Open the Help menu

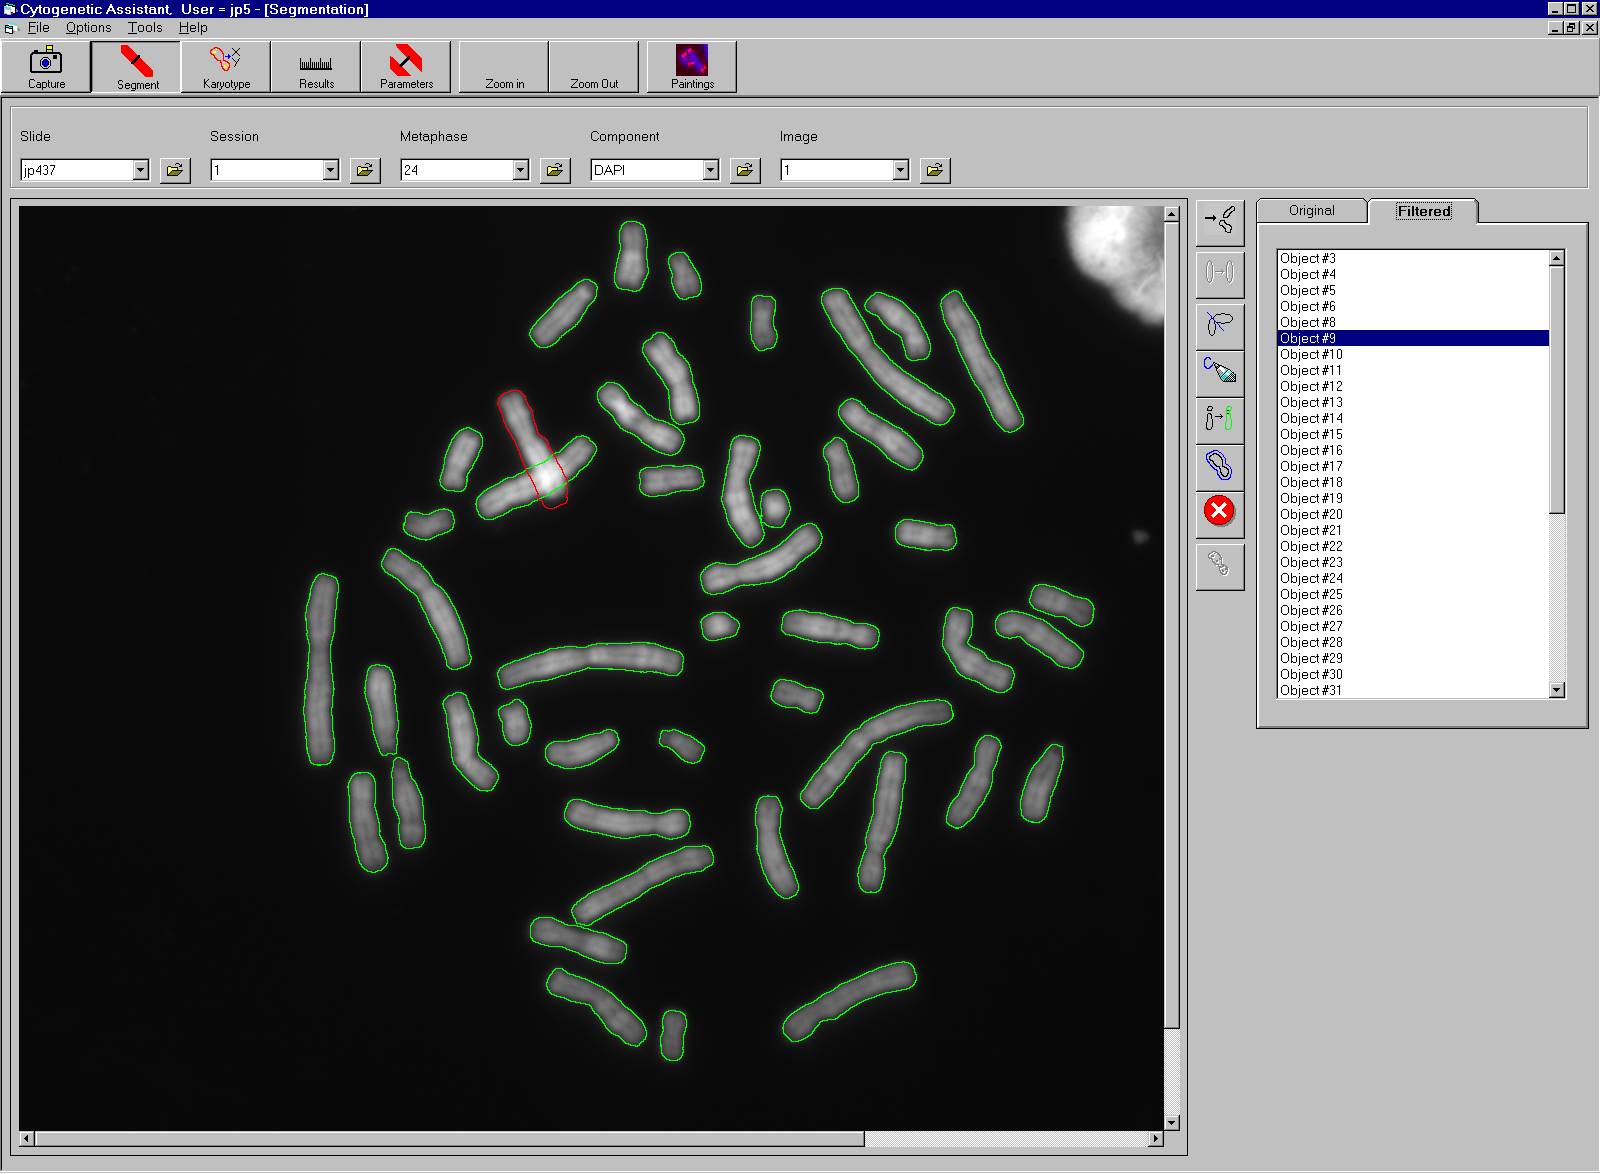(193, 28)
